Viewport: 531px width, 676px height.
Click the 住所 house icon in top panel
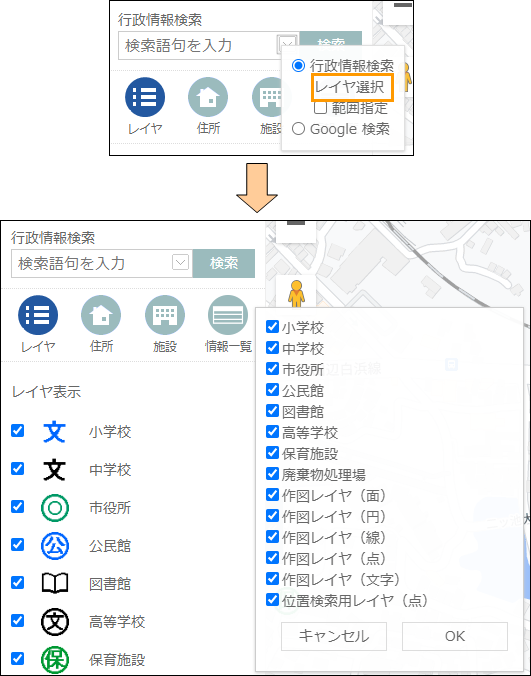pos(208,97)
